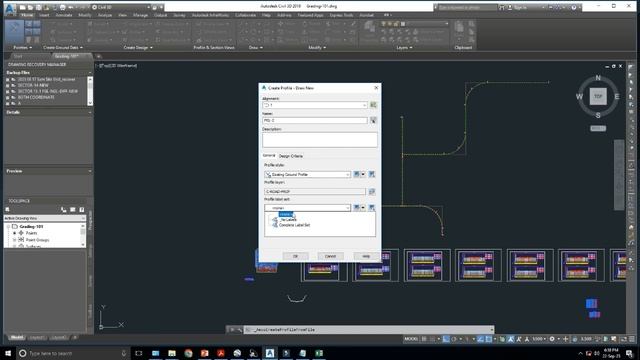Screen dimensions: 640x360
Task: Collapse Grading-101 tree node in Toolspace
Action: (x=8, y=226)
